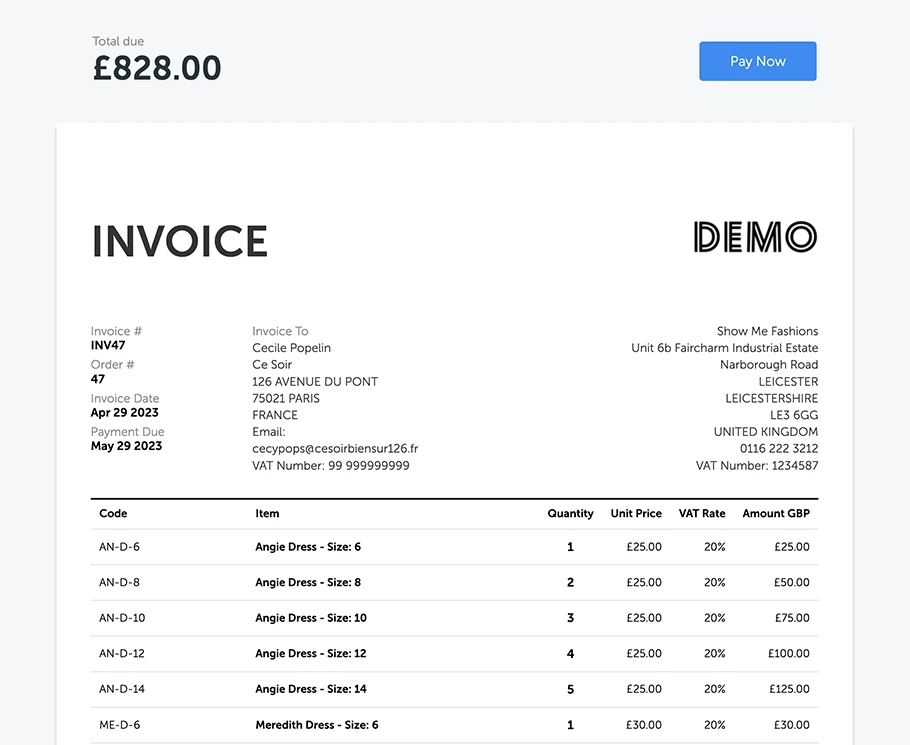Click the £125.00 amount for Size 14
The width and height of the screenshot is (910, 745).
point(788,689)
